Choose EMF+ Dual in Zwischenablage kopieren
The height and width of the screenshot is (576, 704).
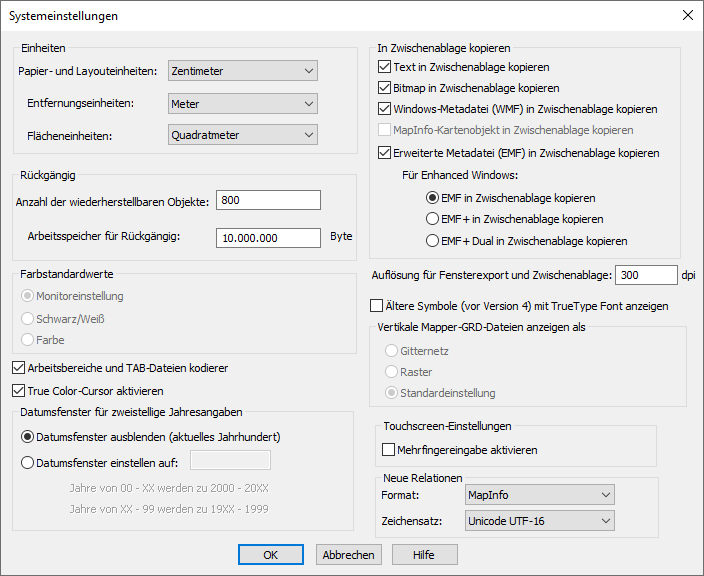click(x=432, y=240)
